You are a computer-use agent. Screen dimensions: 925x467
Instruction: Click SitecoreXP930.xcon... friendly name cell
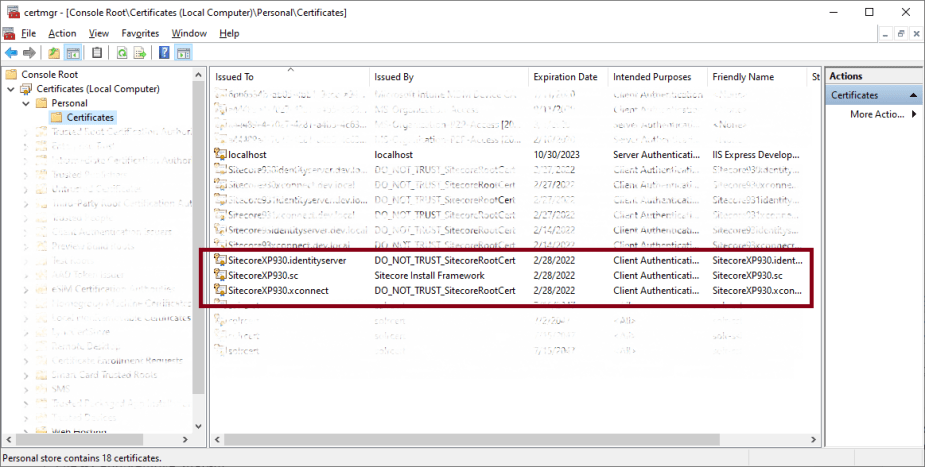(x=757, y=290)
